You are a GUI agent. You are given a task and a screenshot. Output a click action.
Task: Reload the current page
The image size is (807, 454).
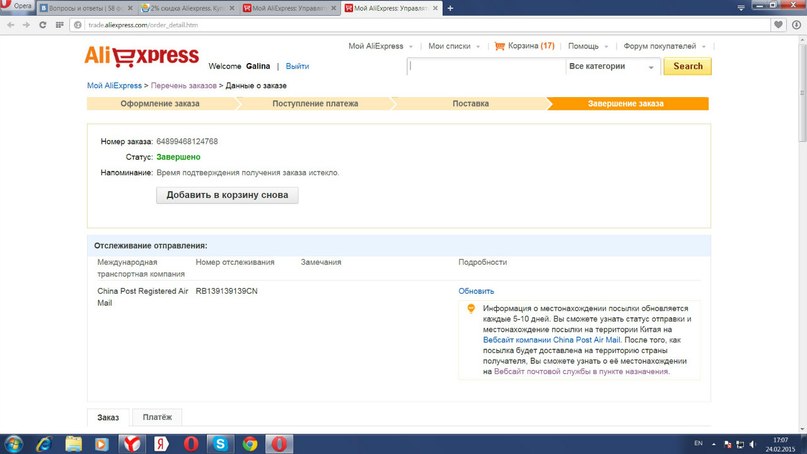coord(43,25)
